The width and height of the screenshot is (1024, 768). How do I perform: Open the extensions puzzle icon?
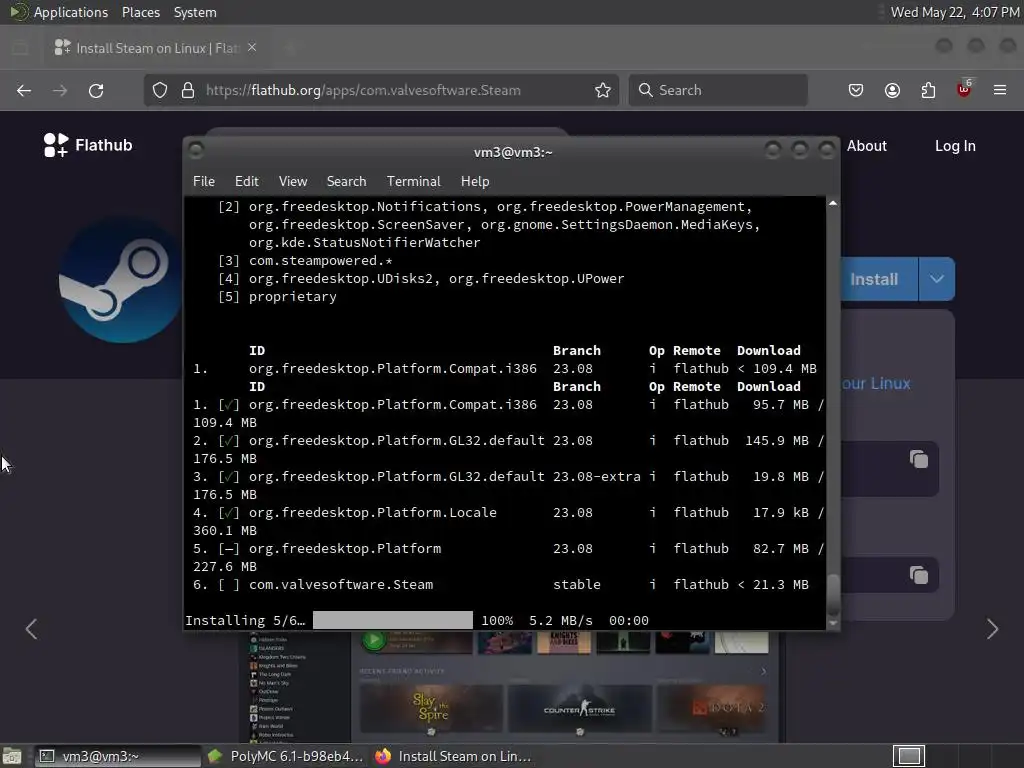point(928,90)
